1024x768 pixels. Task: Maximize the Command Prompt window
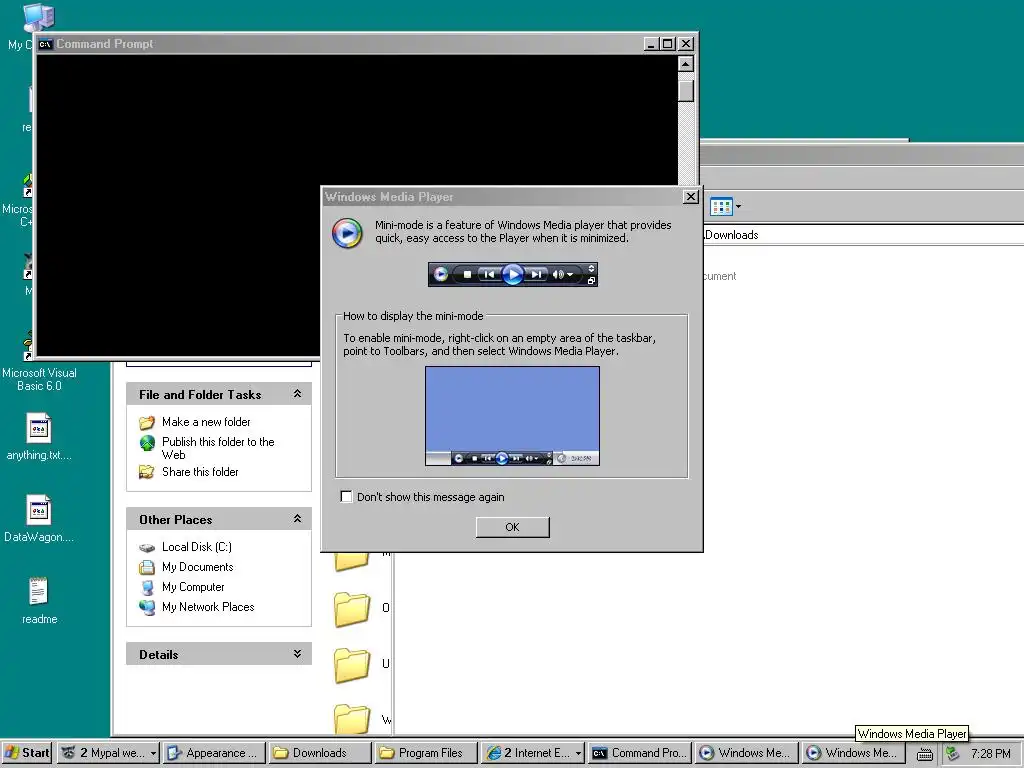point(667,44)
